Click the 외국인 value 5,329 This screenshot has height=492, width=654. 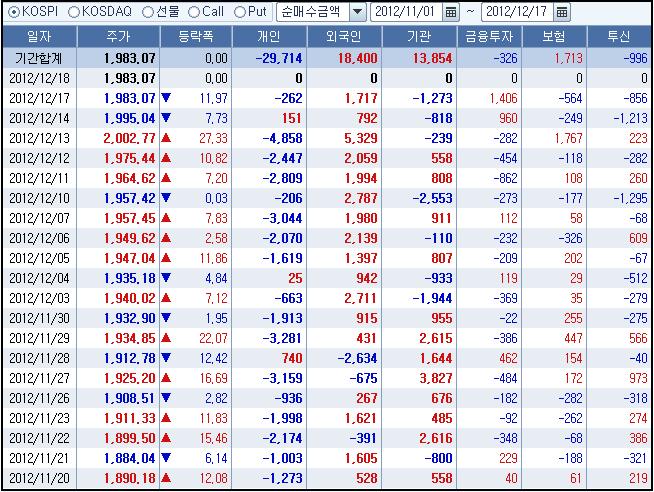(361, 138)
